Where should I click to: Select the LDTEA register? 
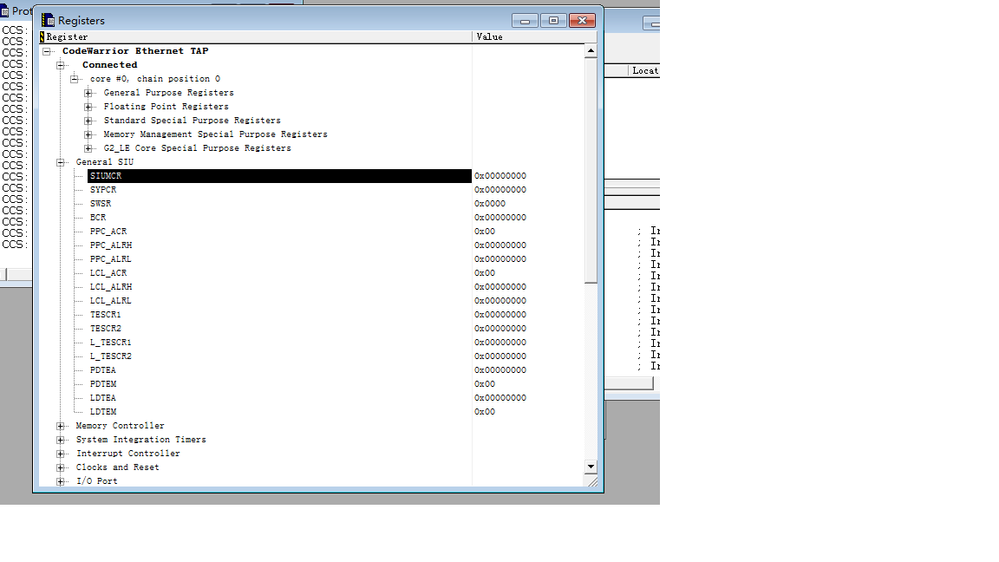click(103, 398)
